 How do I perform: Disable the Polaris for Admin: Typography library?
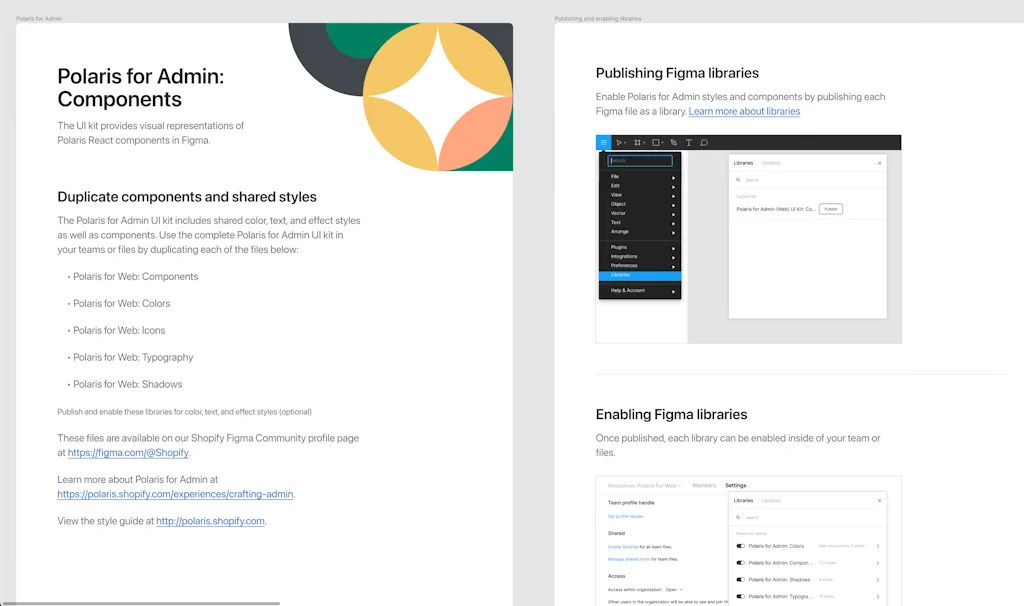(740, 597)
